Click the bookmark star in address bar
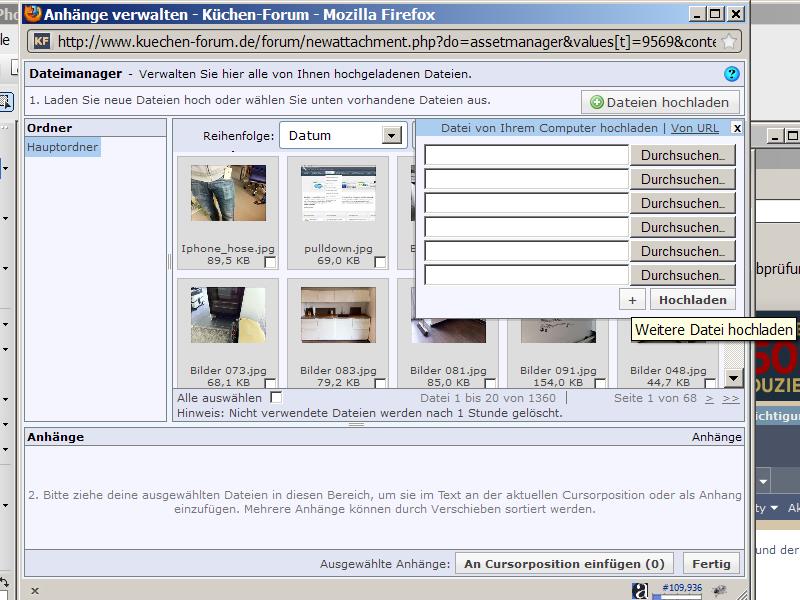Viewport: 800px width, 600px height. coord(729,42)
